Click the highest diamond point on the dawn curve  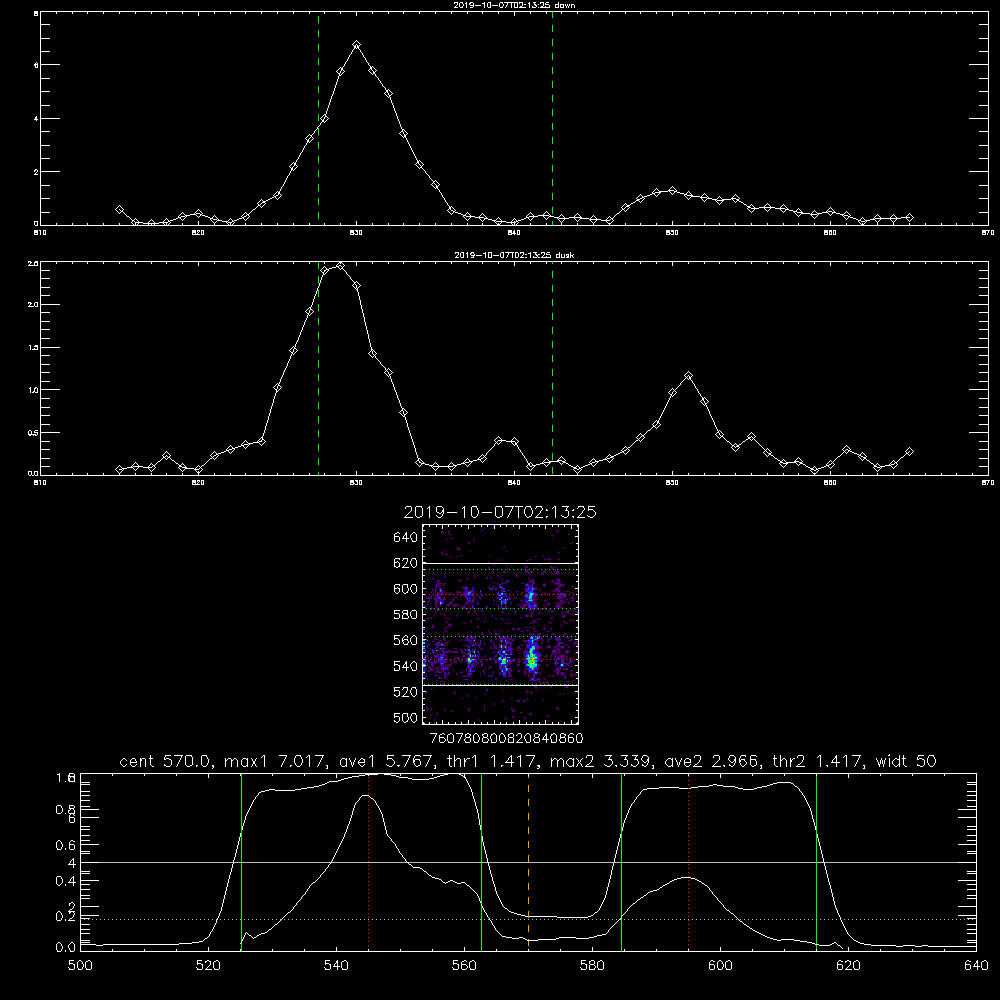tap(357, 45)
